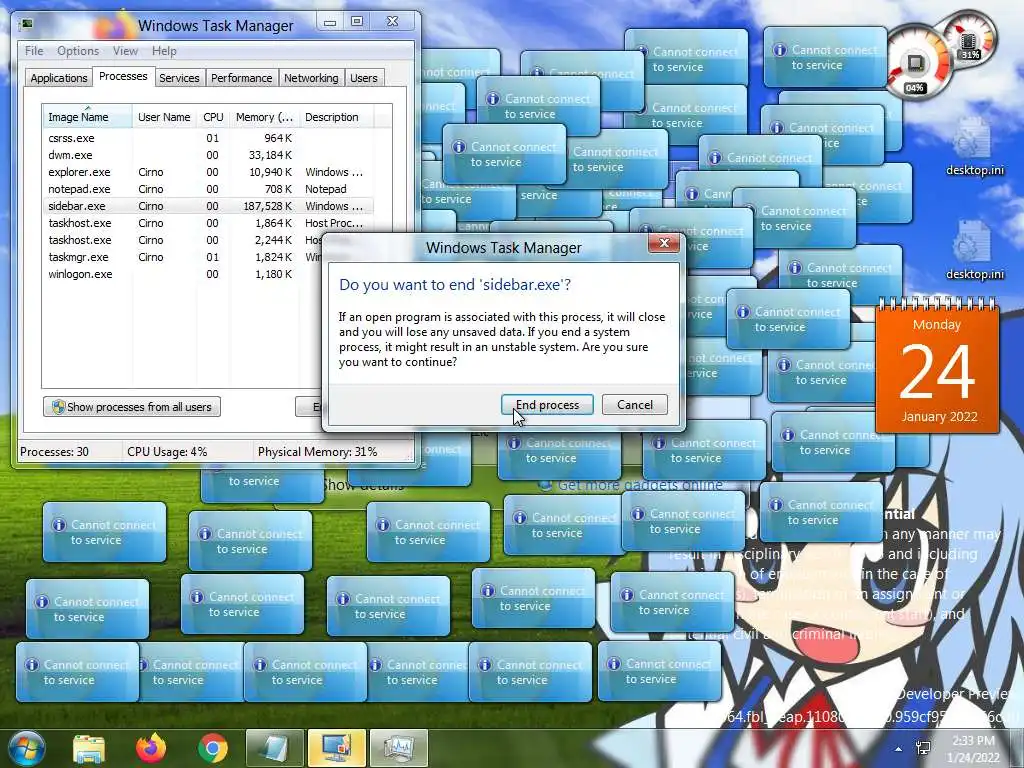Select taskhost.exe row with 1,864 K memory
1024x768 pixels.
[x=208, y=223]
